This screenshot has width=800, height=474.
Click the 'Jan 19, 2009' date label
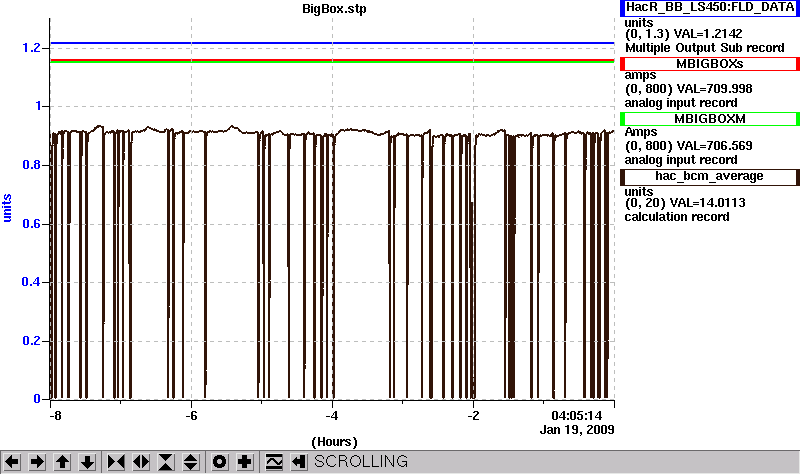pyautogui.click(x=577, y=430)
